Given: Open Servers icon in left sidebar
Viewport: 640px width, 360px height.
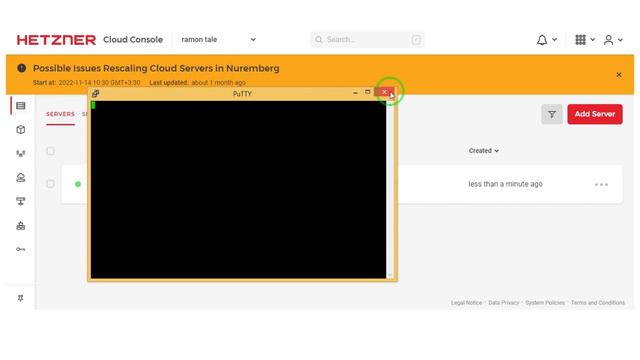Looking at the screenshot, I should tap(21, 106).
